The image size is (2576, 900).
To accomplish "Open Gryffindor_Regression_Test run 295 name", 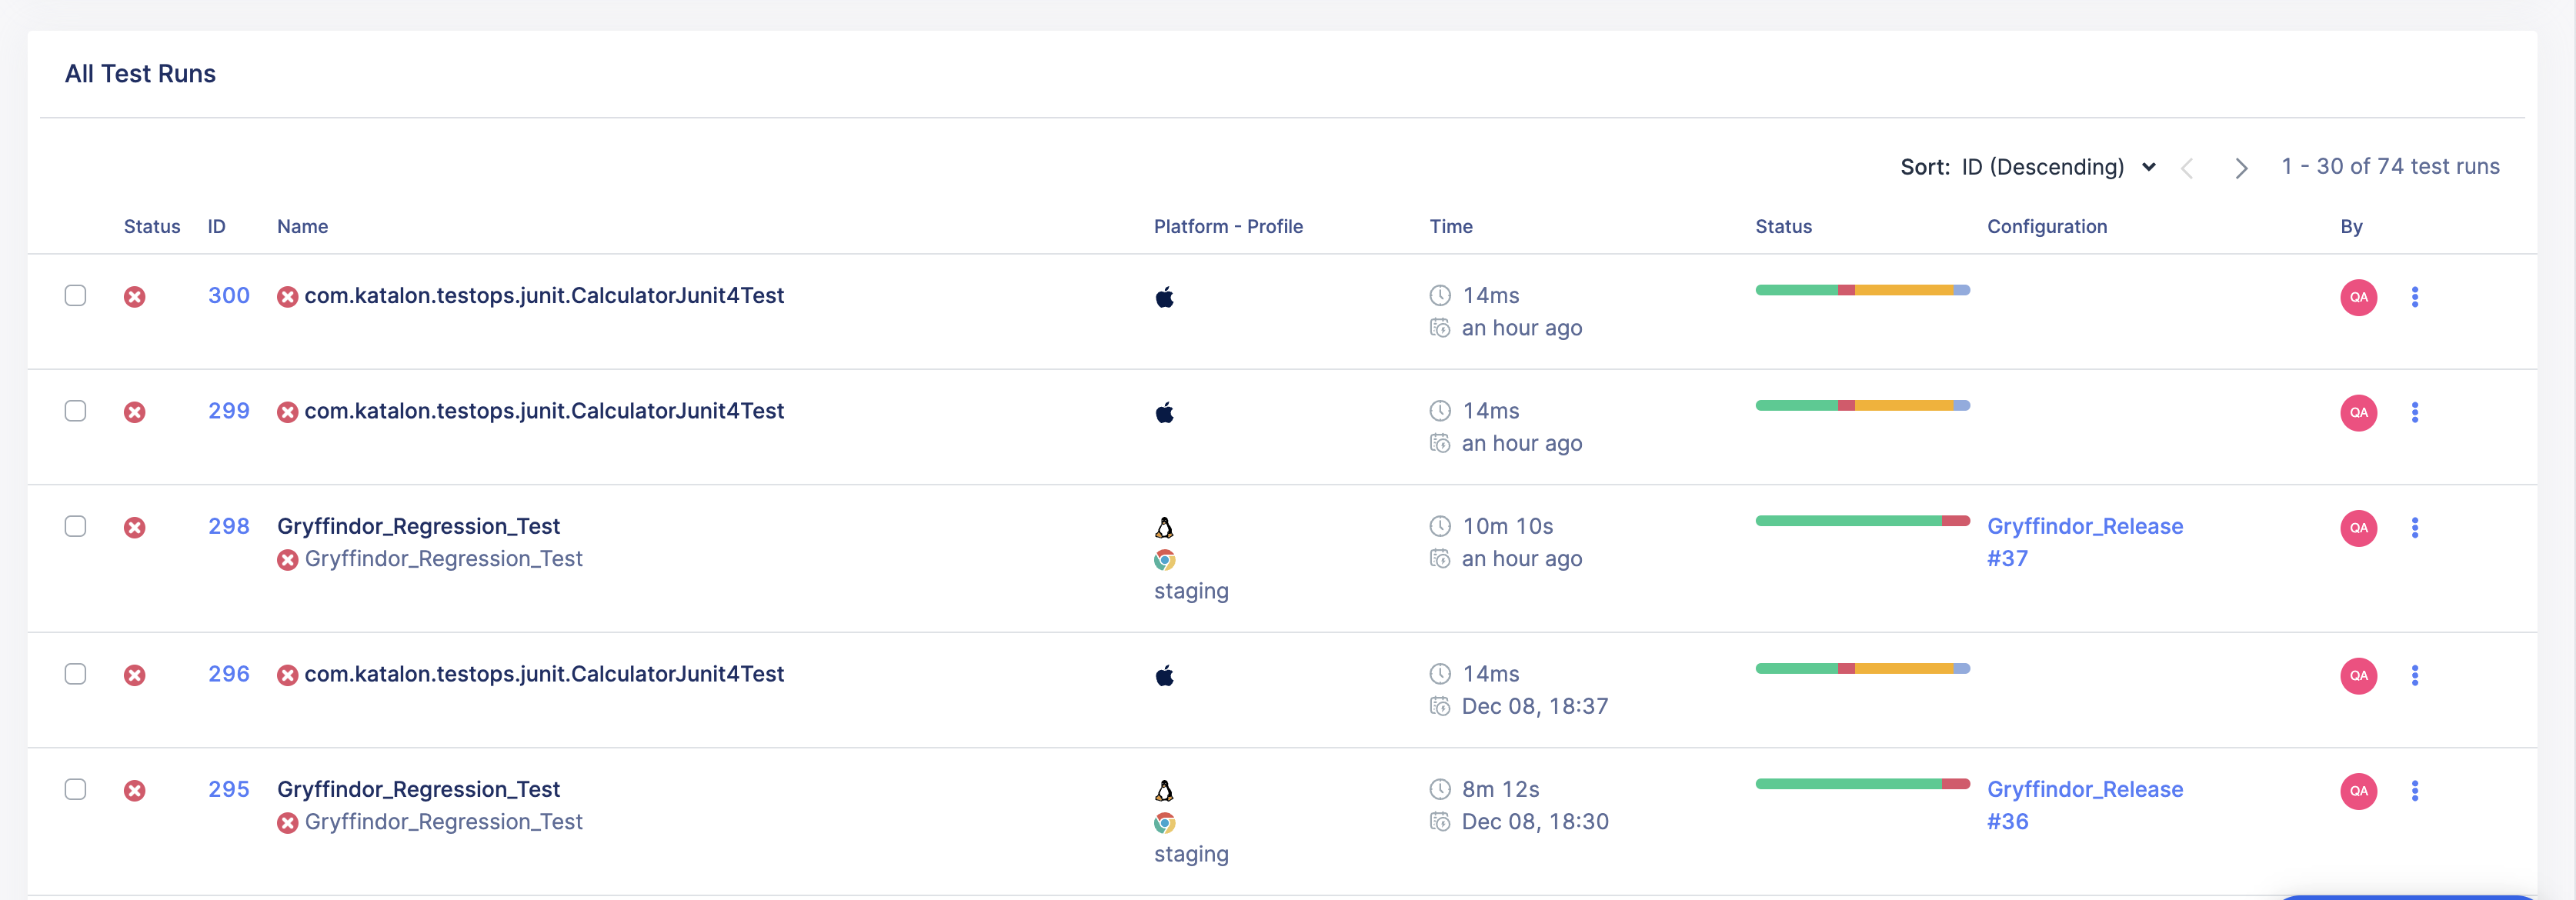I will click(418, 789).
